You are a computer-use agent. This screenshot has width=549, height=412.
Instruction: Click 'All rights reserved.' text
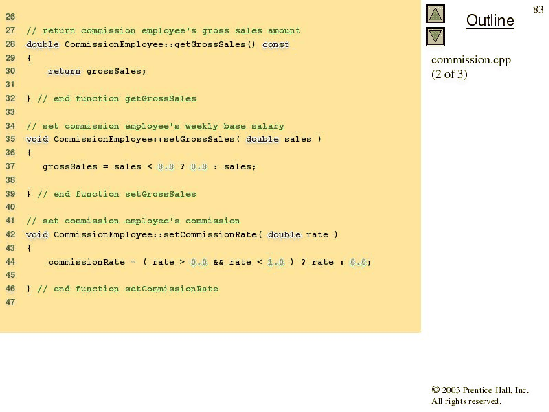[x=466, y=401]
